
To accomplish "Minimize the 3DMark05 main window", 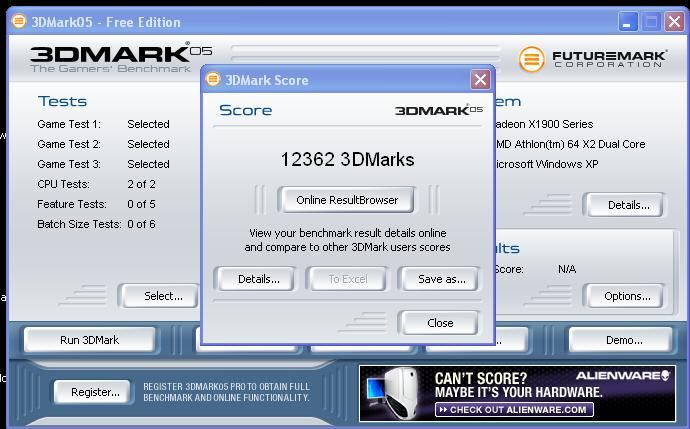I will pos(628,22).
